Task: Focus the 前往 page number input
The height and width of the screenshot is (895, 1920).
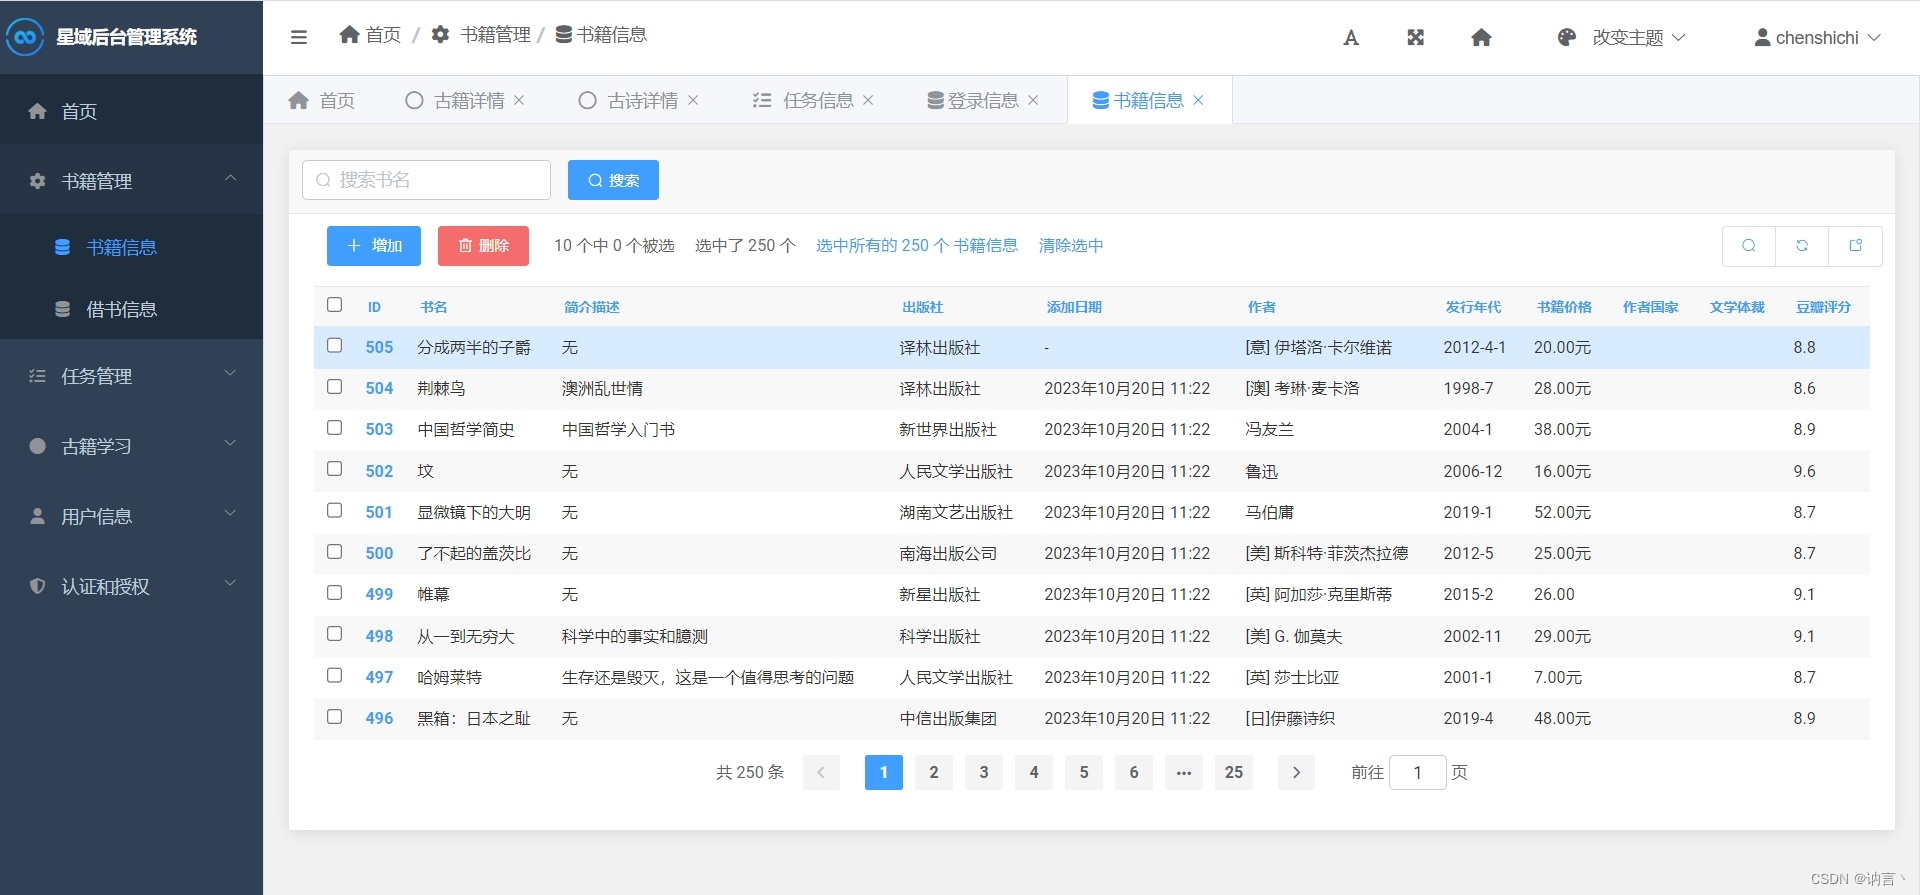Action: point(1417,772)
